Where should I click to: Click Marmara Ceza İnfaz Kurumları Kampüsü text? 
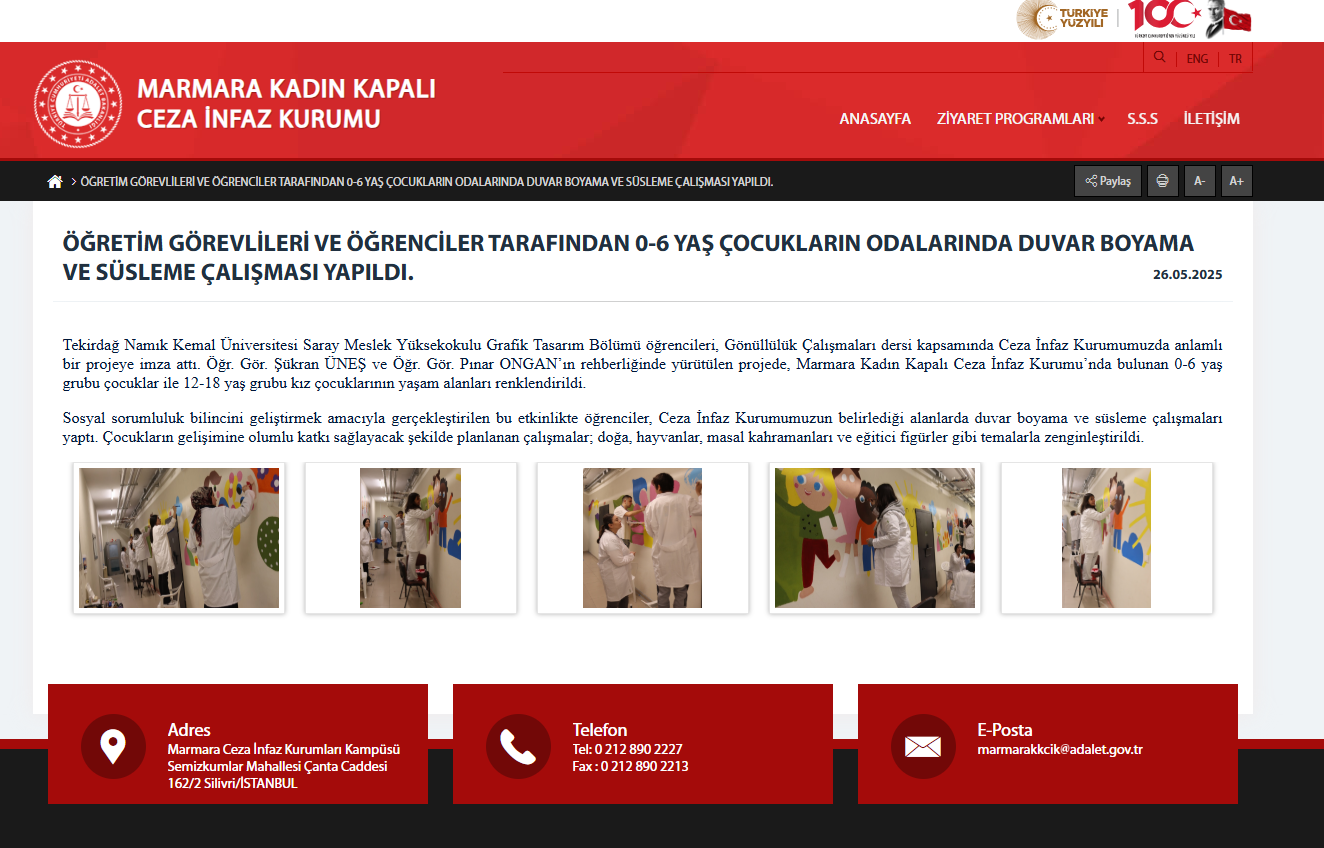[x=284, y=749]
